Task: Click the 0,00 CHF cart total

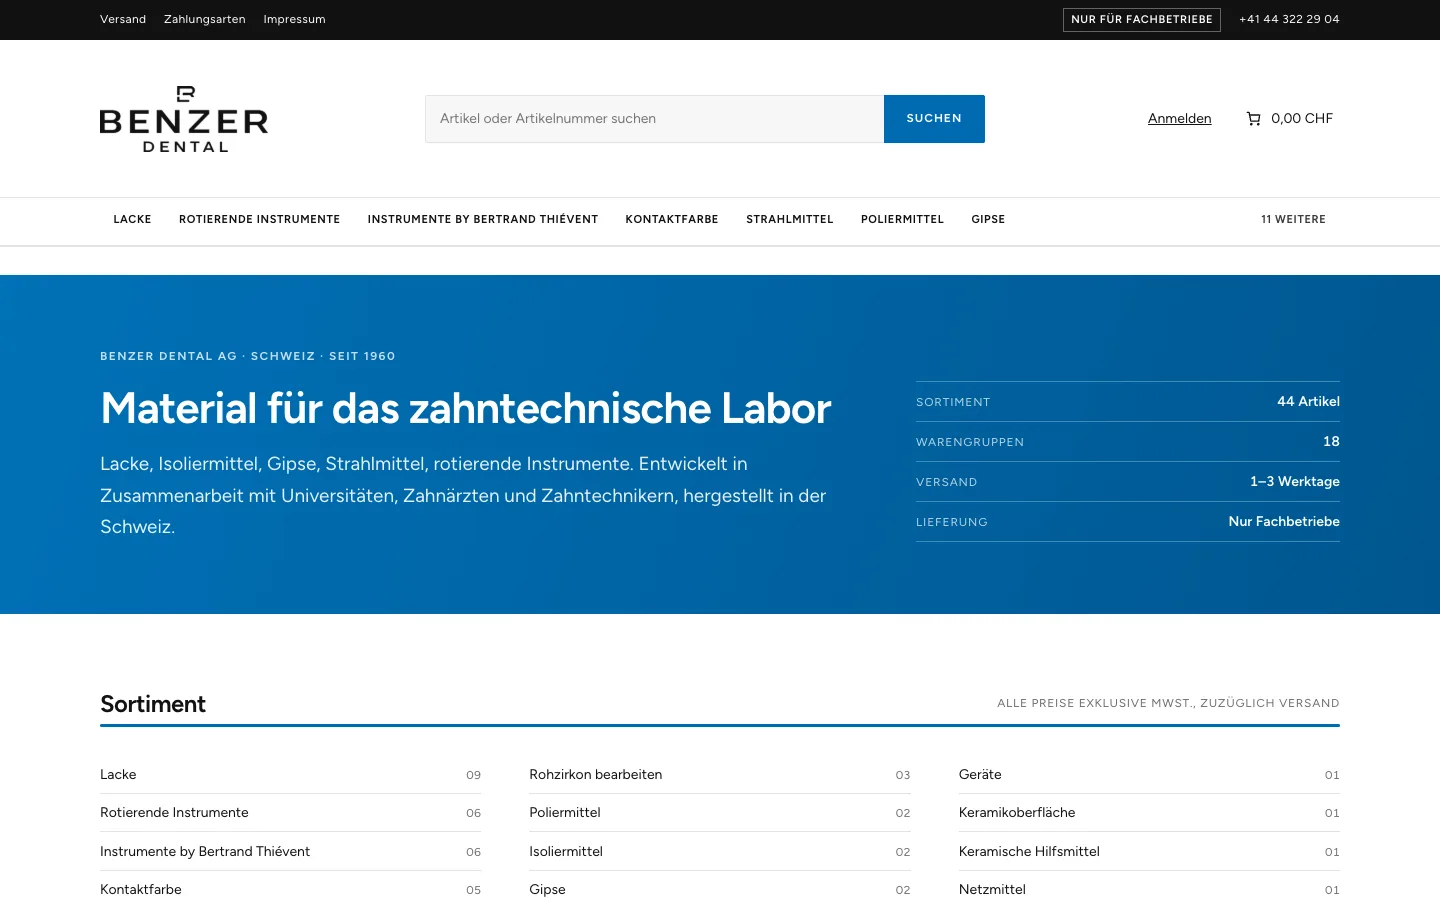Action: pyautogui.click(x=1302, y=118)
